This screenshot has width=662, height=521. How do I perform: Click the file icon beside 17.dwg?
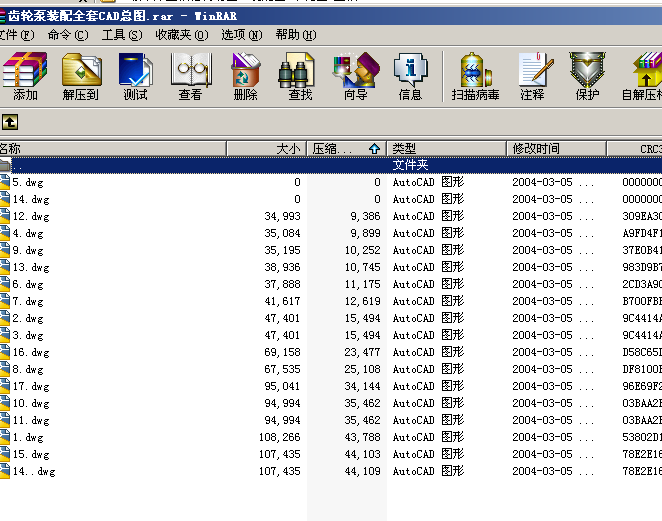click(5, 386)
